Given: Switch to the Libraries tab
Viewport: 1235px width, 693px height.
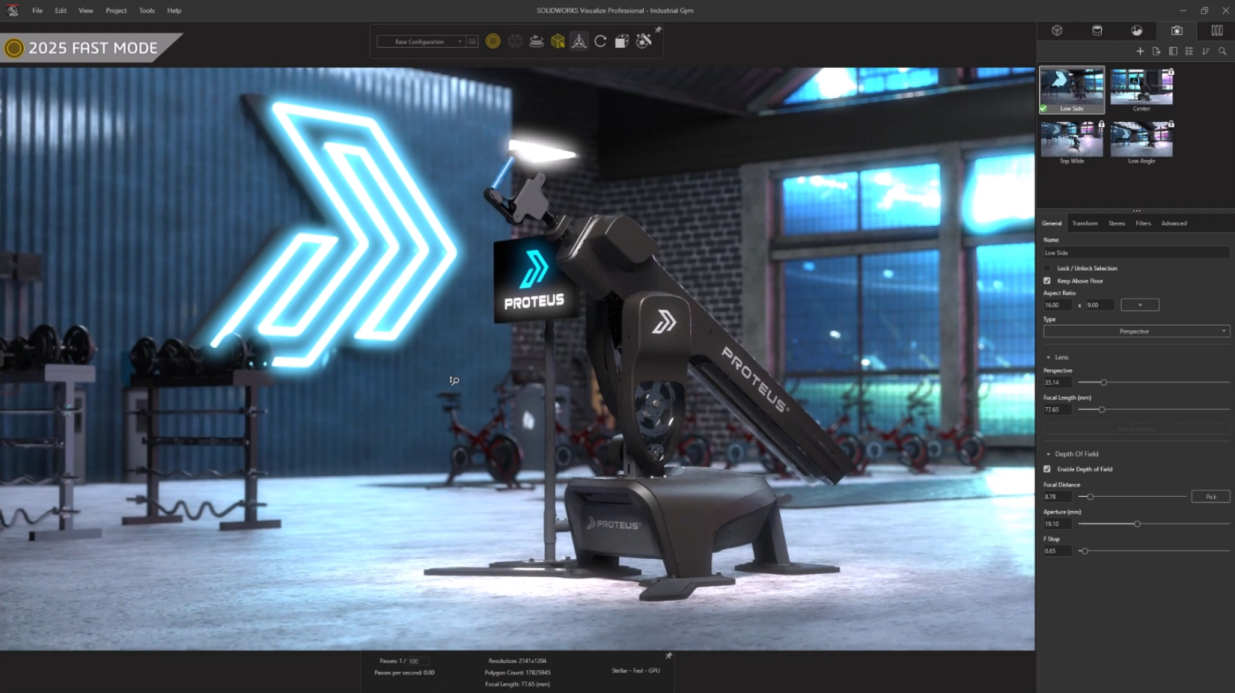Looking at the screenshot, I should pos(1217,31).
